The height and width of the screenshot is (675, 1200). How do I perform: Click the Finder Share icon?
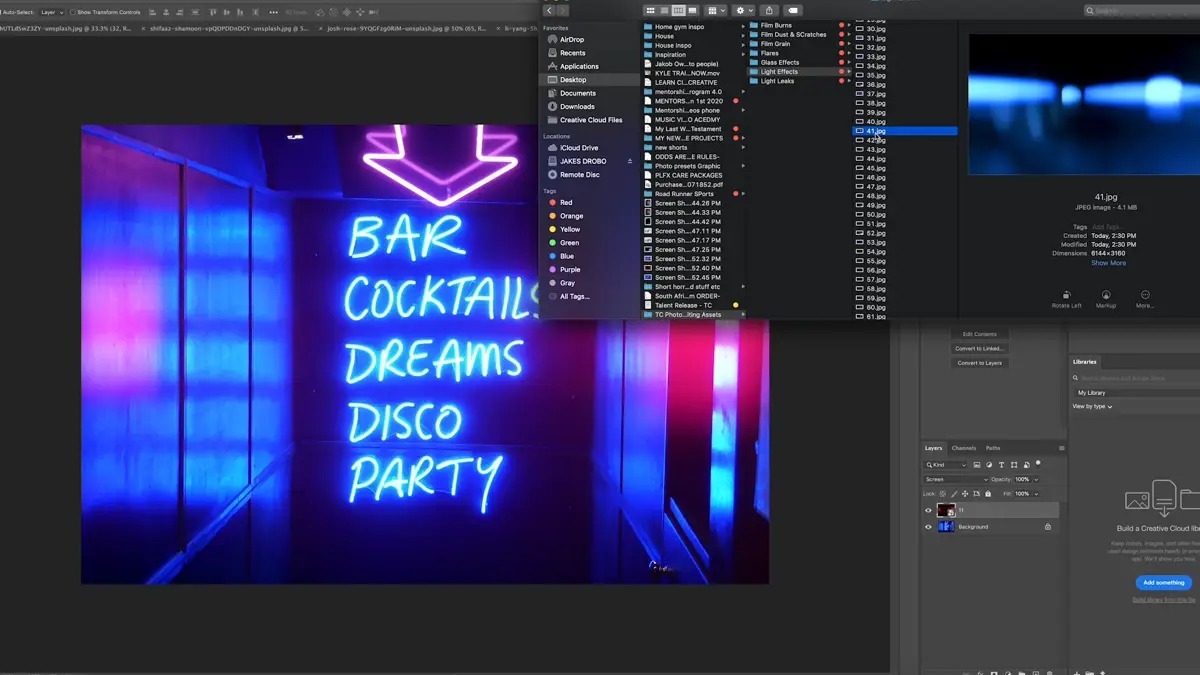coord(770,10)
